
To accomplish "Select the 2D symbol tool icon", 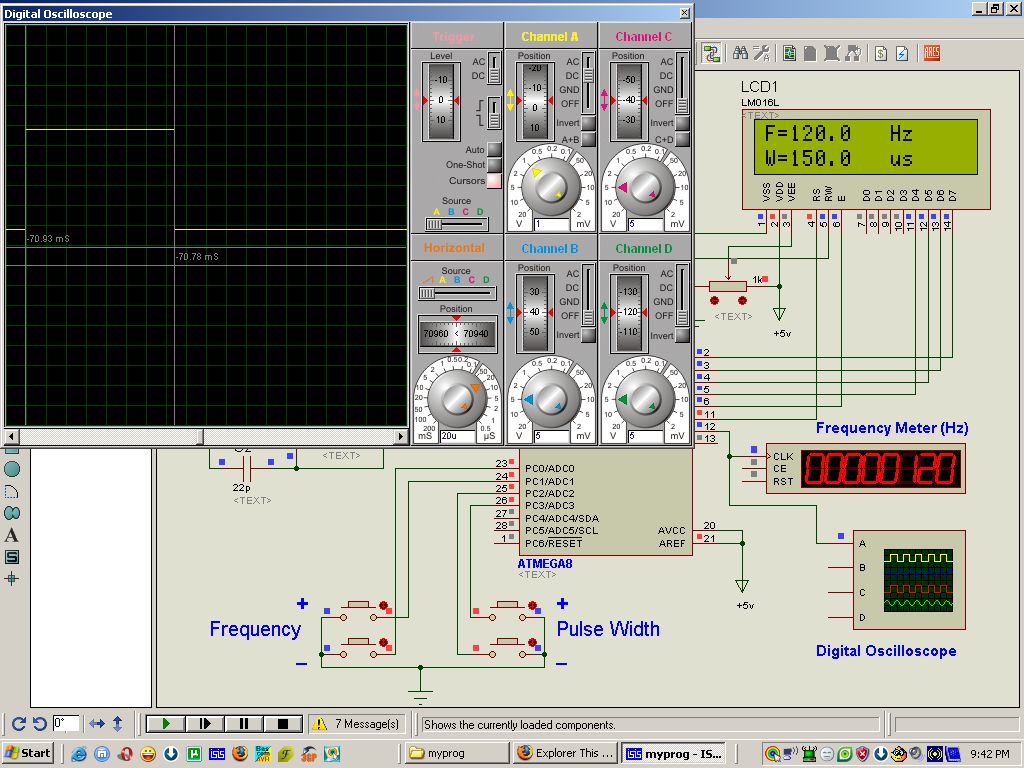I will [12, 557].
